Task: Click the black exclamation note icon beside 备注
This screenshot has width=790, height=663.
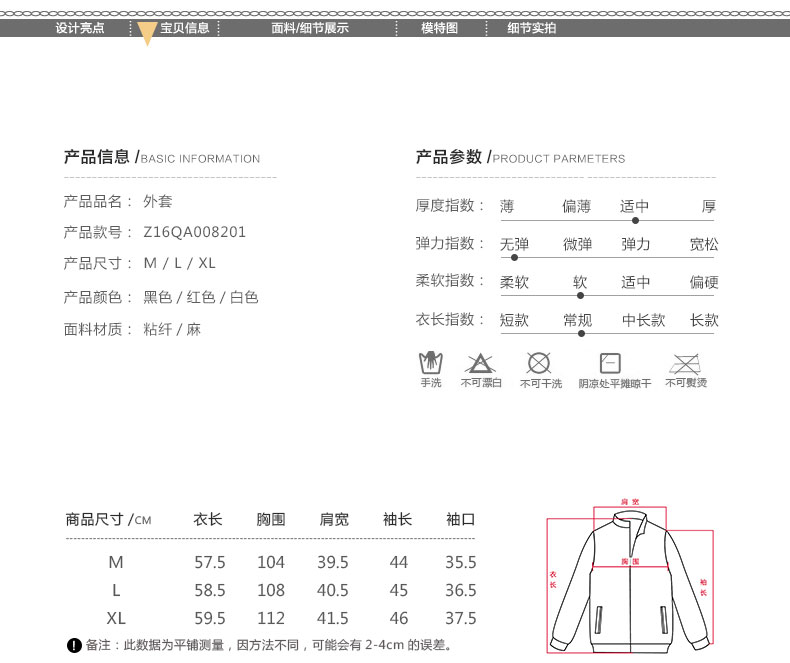Action: [73, 645]
